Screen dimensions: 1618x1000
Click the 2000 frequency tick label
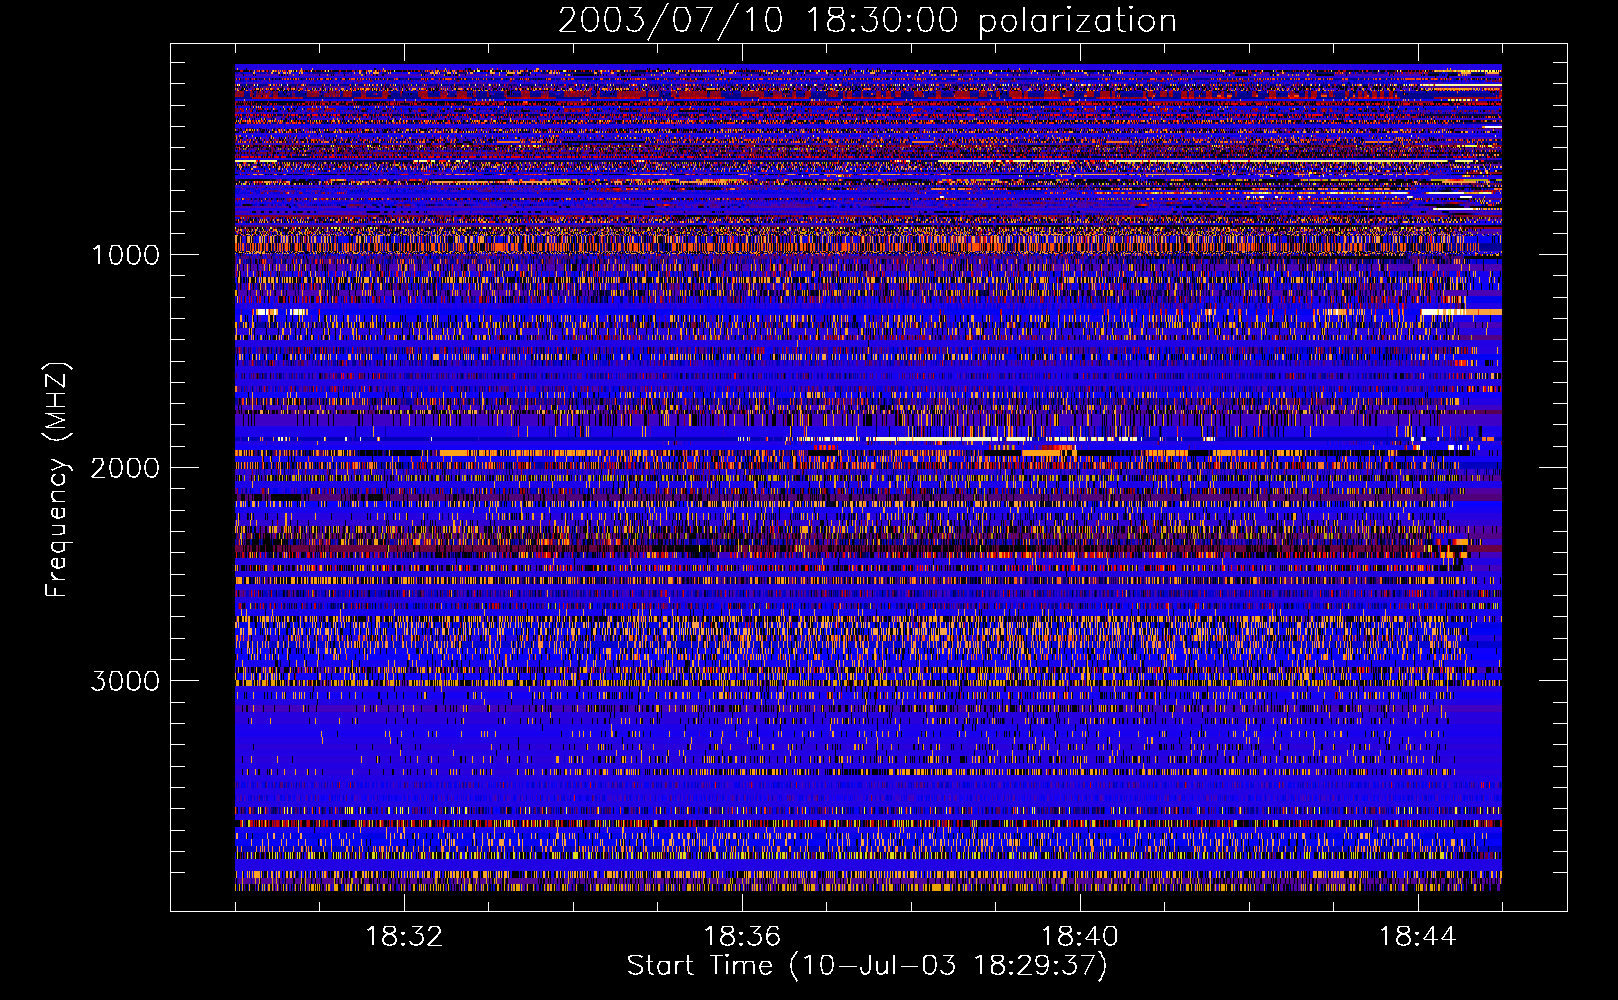(x=125, y=468)
